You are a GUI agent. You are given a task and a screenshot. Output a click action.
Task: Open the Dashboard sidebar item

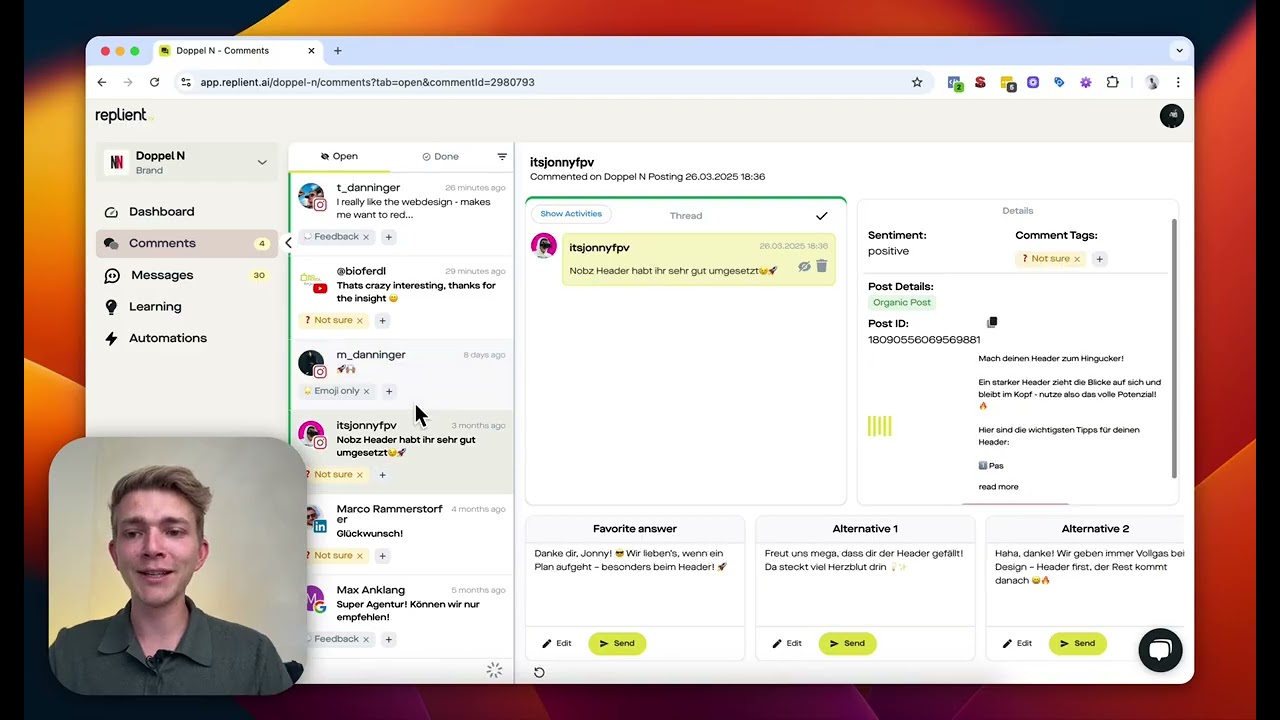pos(162,211)
